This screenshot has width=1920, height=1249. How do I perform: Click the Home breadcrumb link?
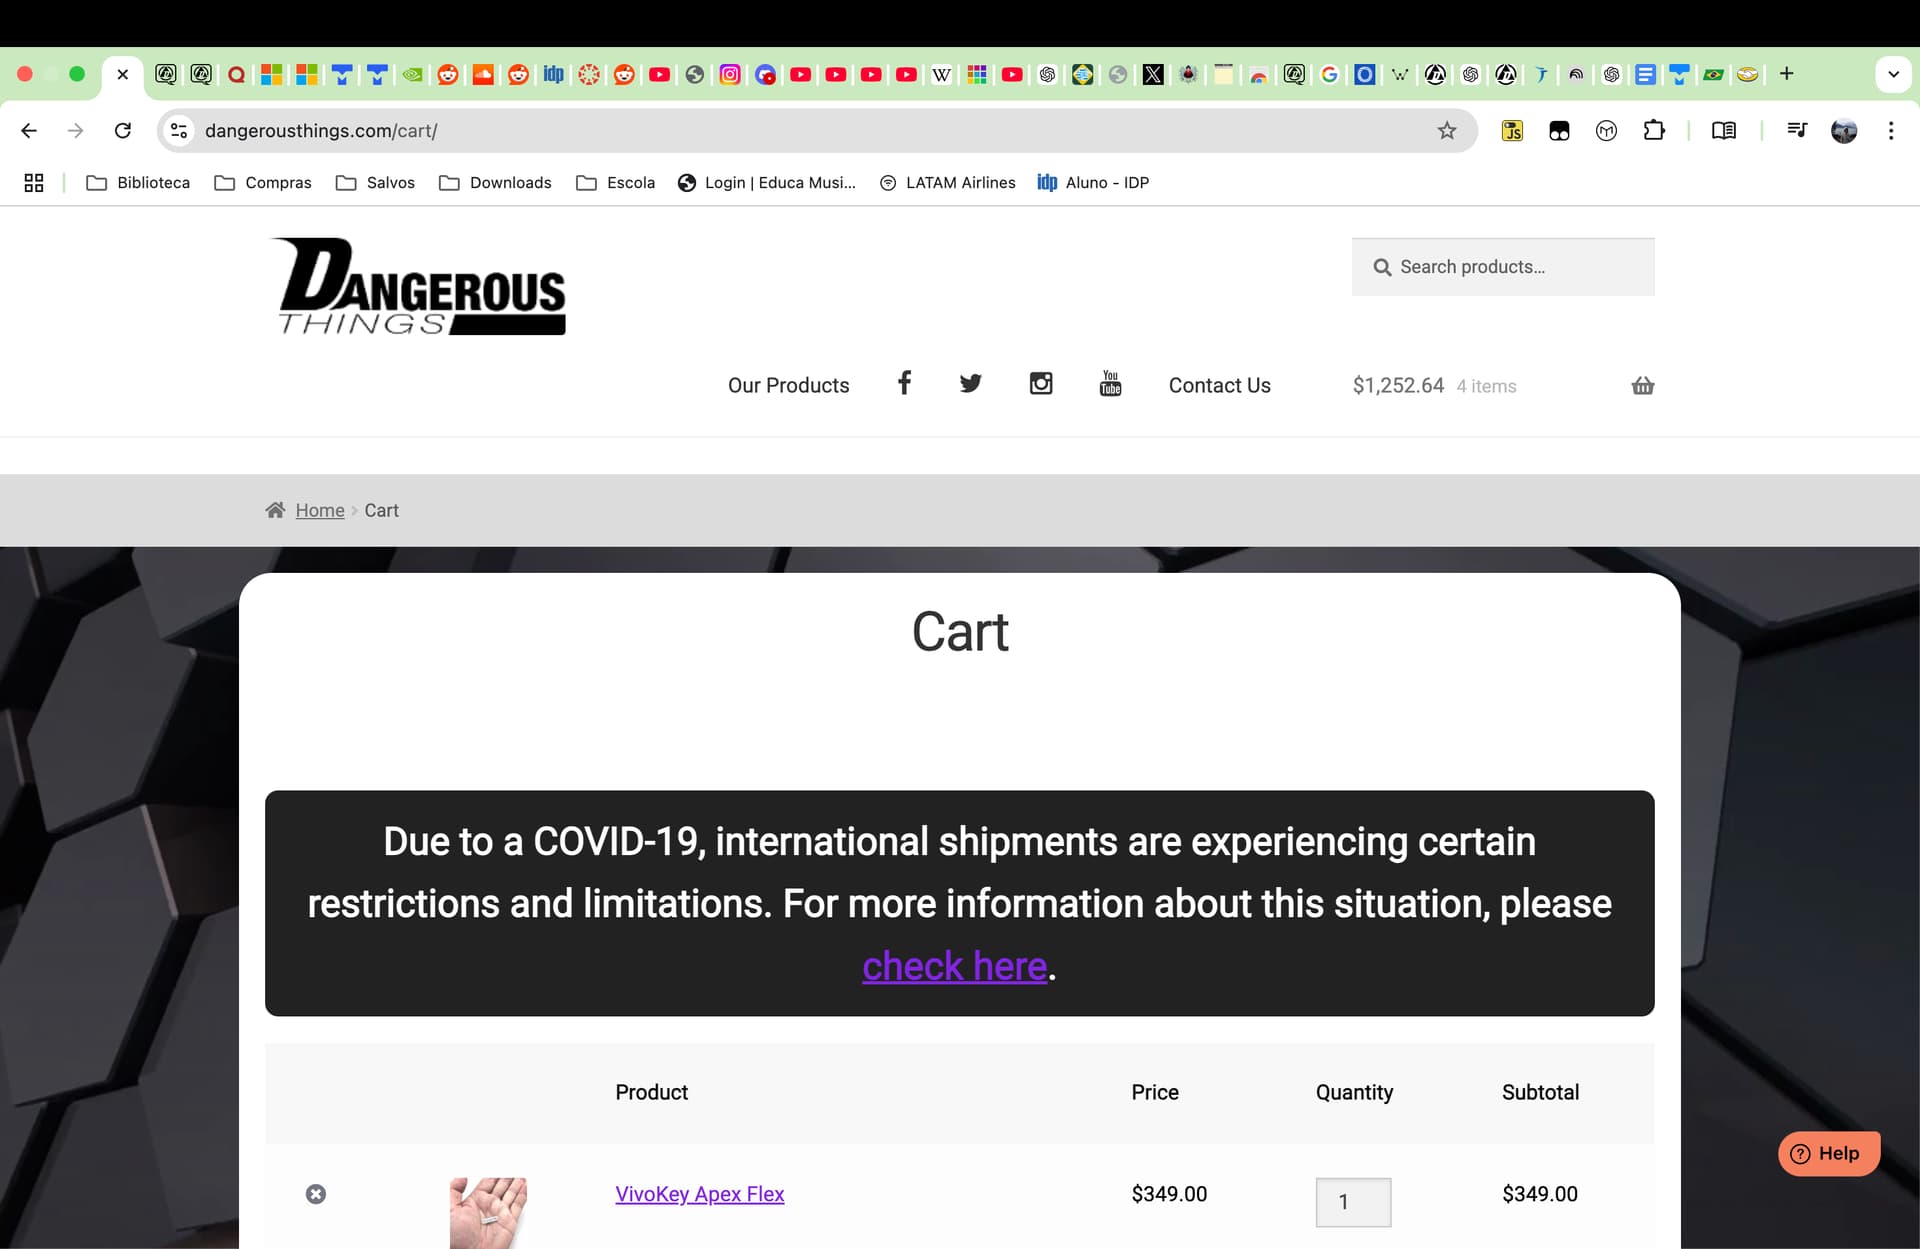tap(320, 510)
